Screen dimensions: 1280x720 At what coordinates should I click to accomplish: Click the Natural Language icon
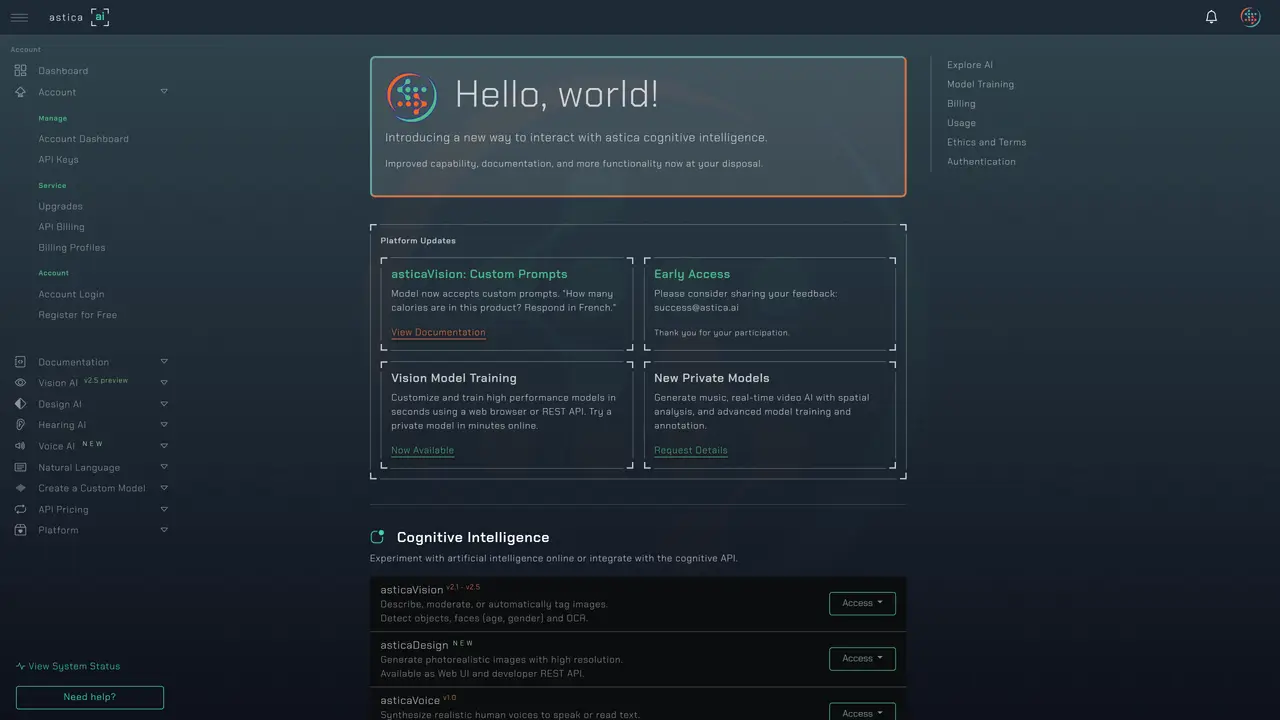click(20, 467)
